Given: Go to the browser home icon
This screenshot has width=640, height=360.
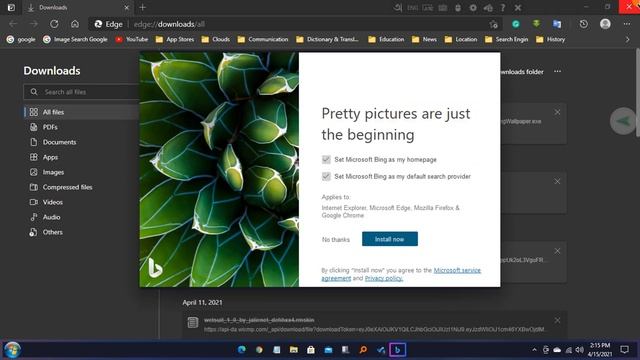Looking at the screenshot, I should [x=75, y=24].
